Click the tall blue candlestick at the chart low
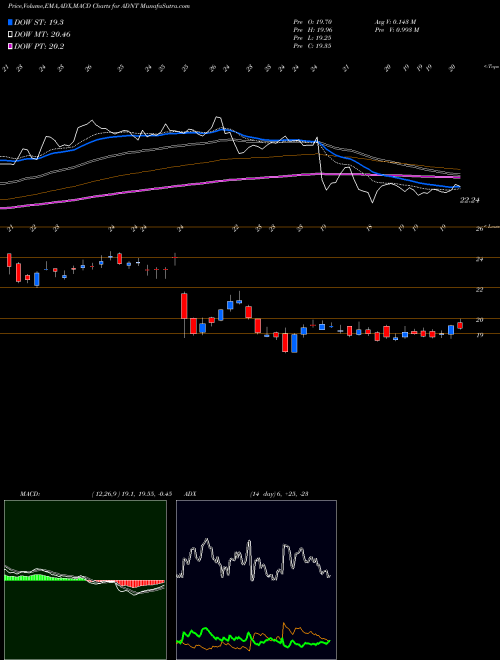The image size is (500, 660). click(x=294, y=343)
